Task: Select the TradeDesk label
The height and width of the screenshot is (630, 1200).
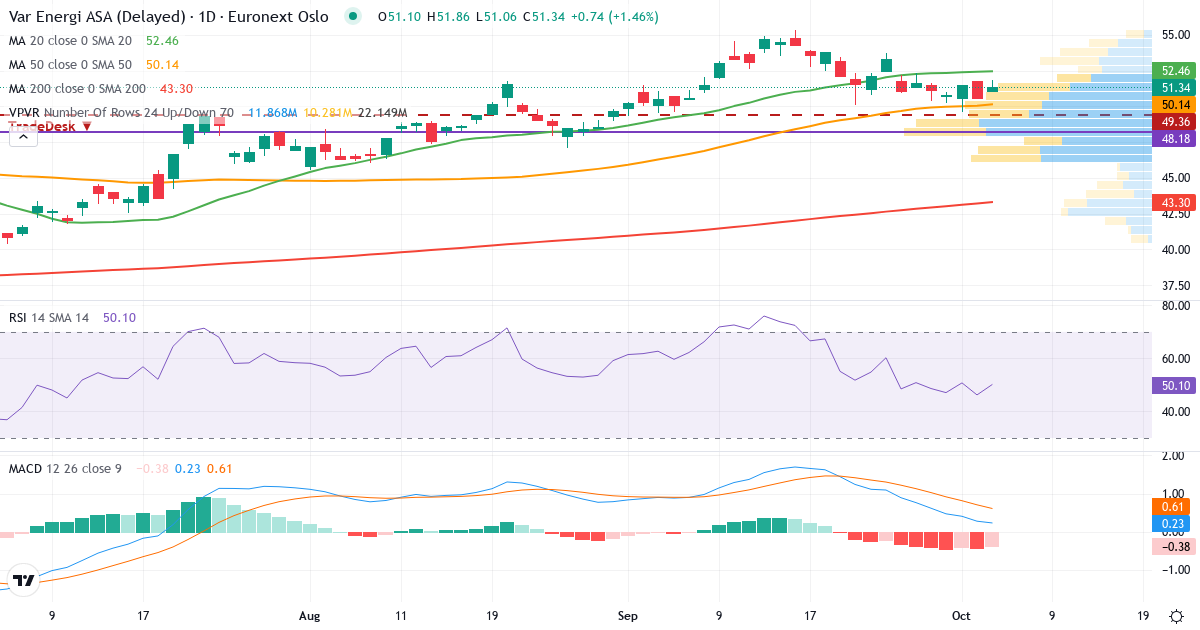Action: click(x=43, y=126)
